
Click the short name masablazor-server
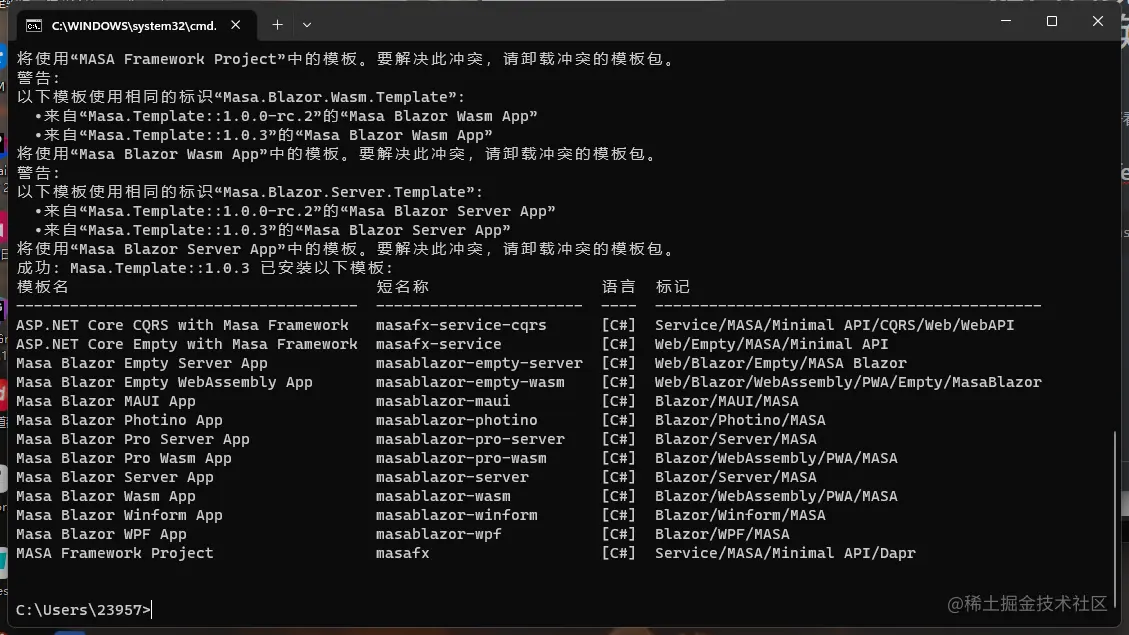tap(452, 477)
